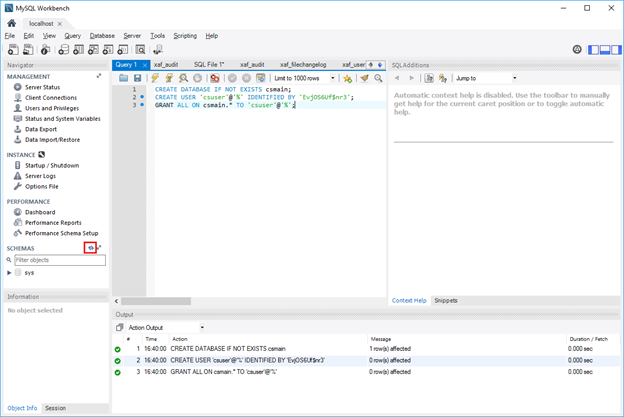The width and height of the screenshot is (624, 417).
Task: Switch to the xaf_filechangelog tab
Action: click(303, 64)
